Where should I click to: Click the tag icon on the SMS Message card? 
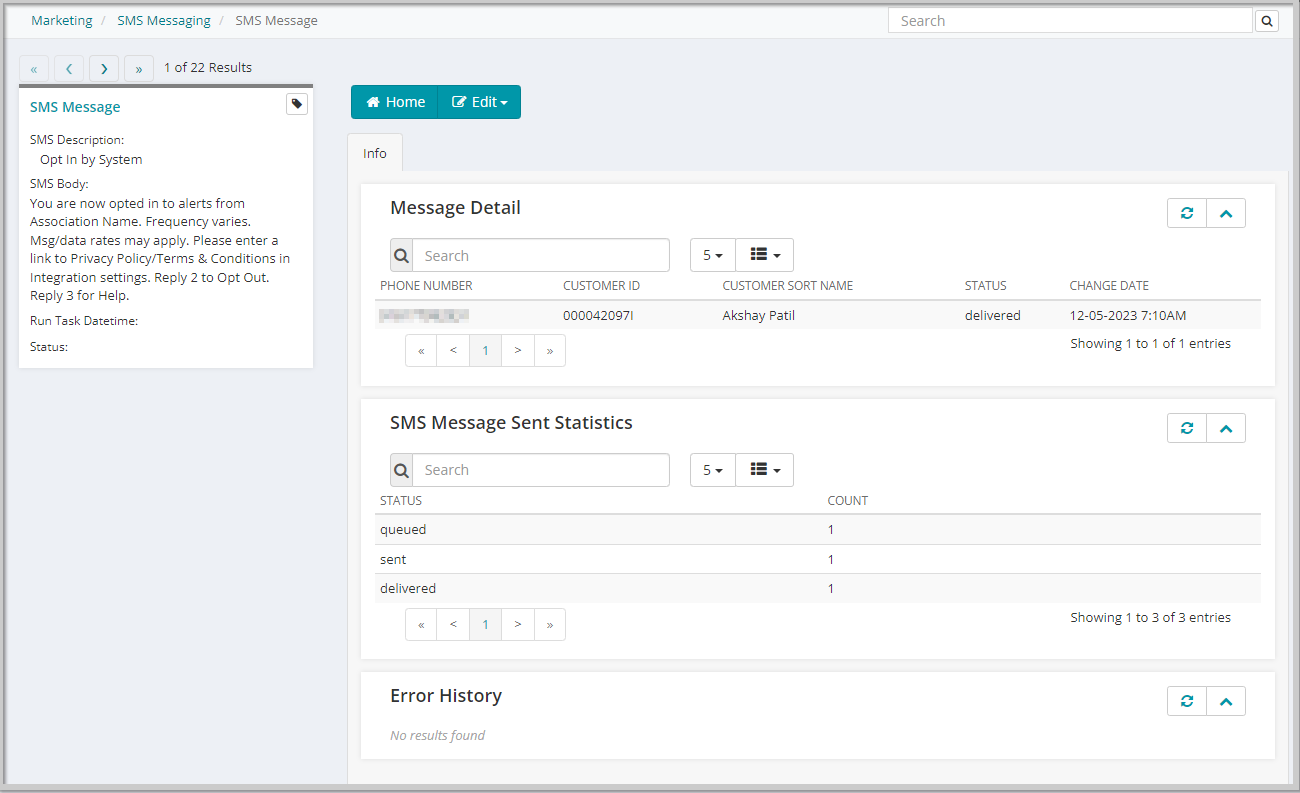tap(296, 103)
